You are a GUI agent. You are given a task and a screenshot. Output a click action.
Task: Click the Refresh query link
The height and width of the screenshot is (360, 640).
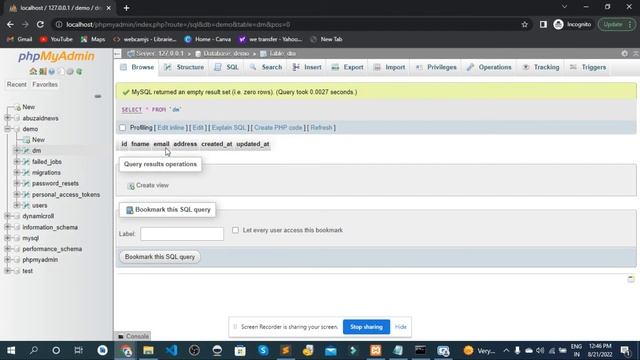[x=321, y=128]
